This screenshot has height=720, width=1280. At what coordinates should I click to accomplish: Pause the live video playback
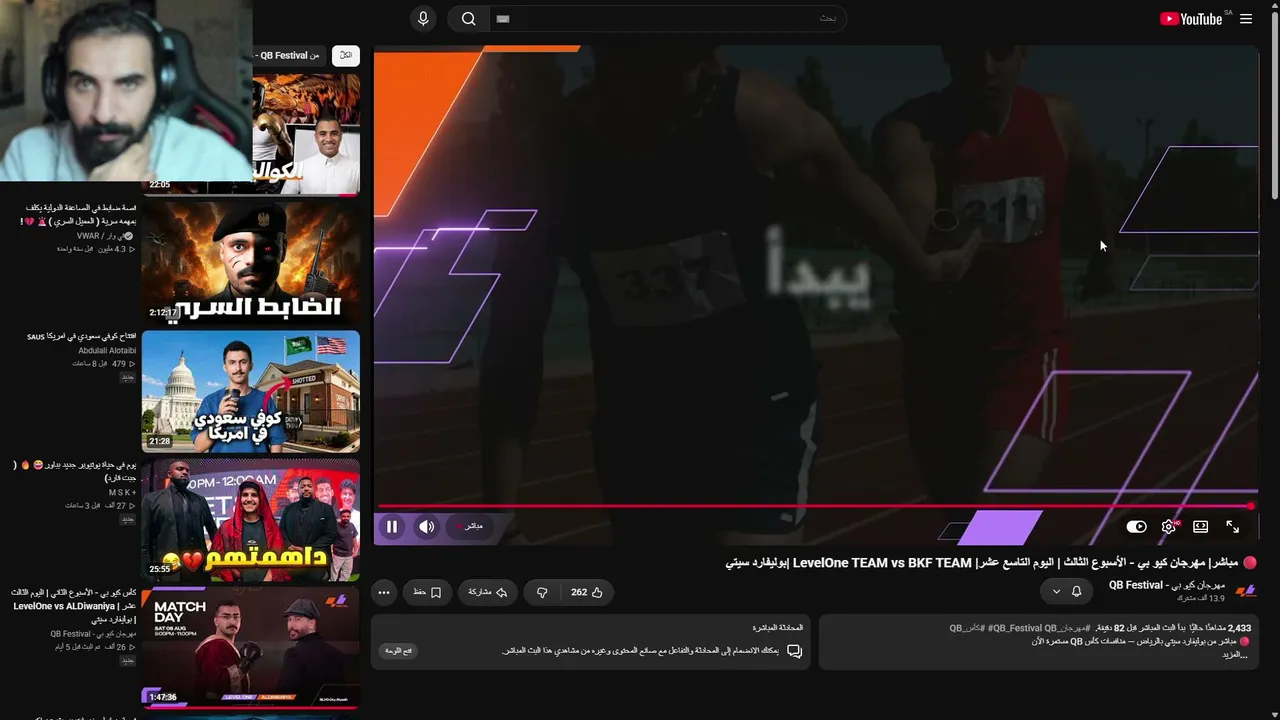click(x=392, y=526)
